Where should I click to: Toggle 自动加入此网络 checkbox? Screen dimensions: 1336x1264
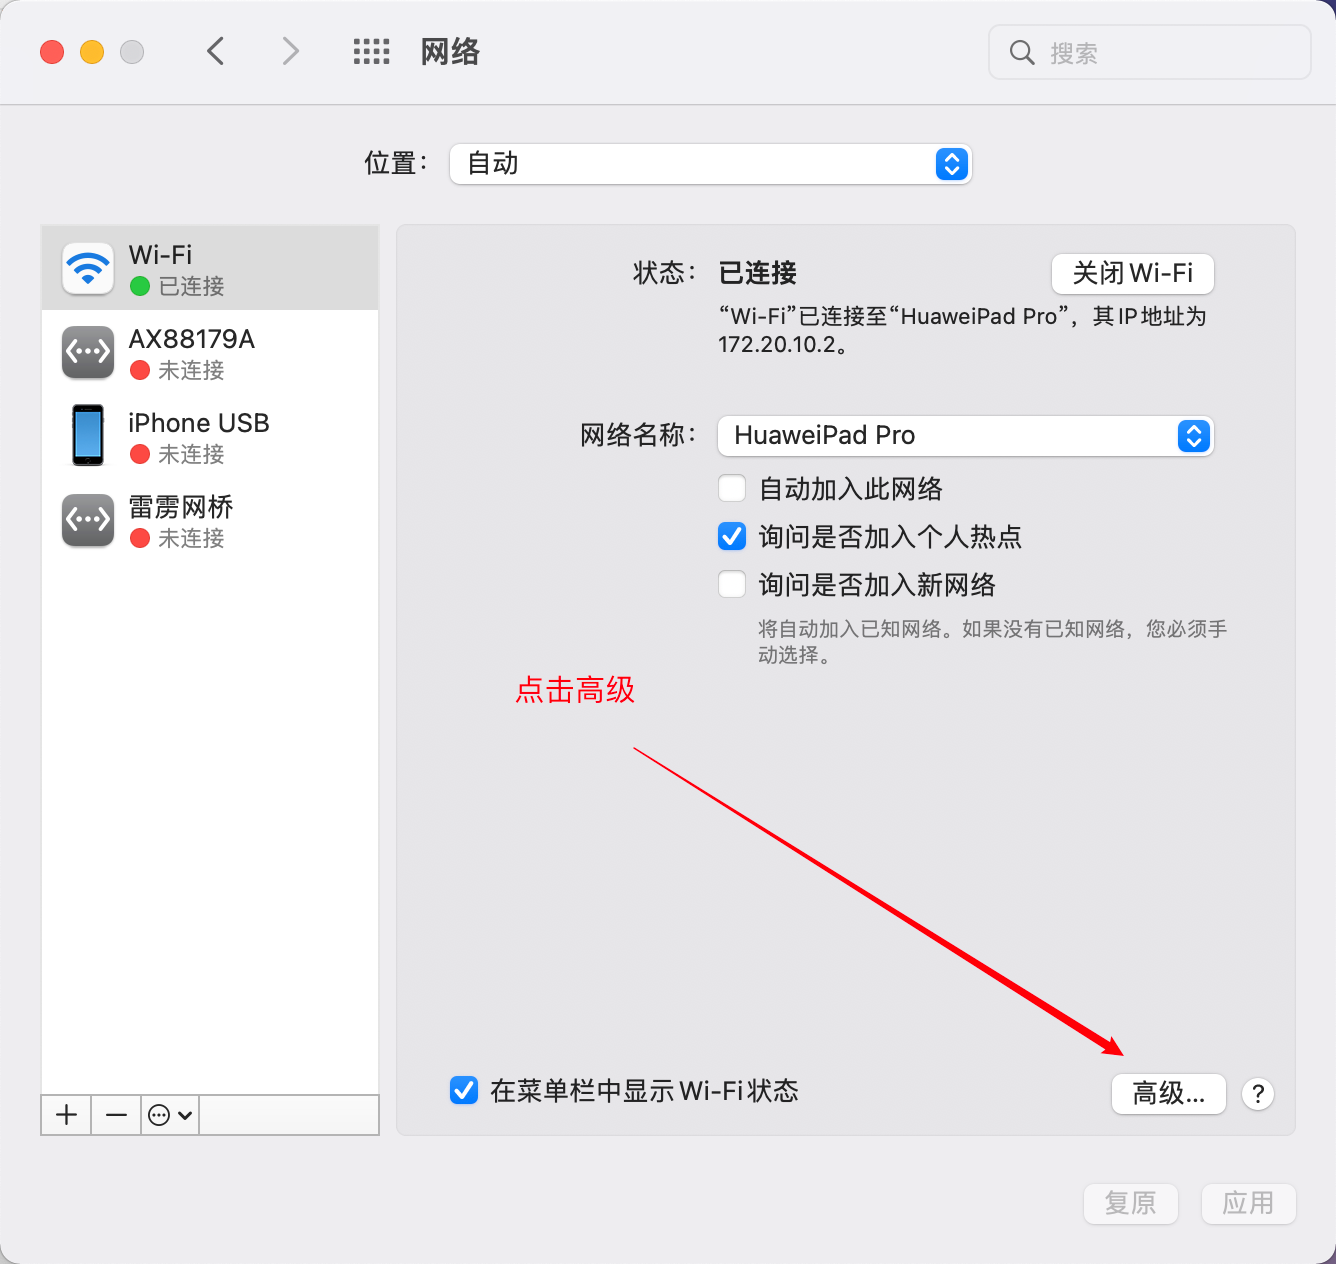[732, 488]
